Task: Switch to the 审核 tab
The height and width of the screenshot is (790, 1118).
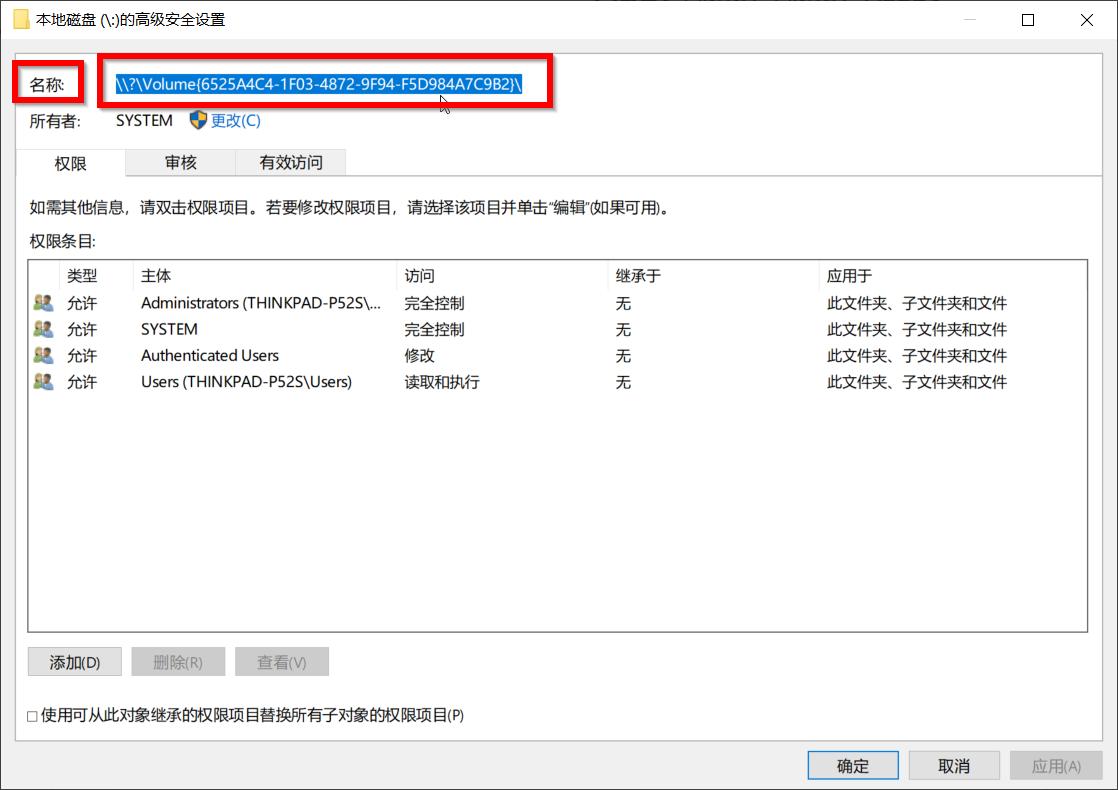Action: pos(179,162)
